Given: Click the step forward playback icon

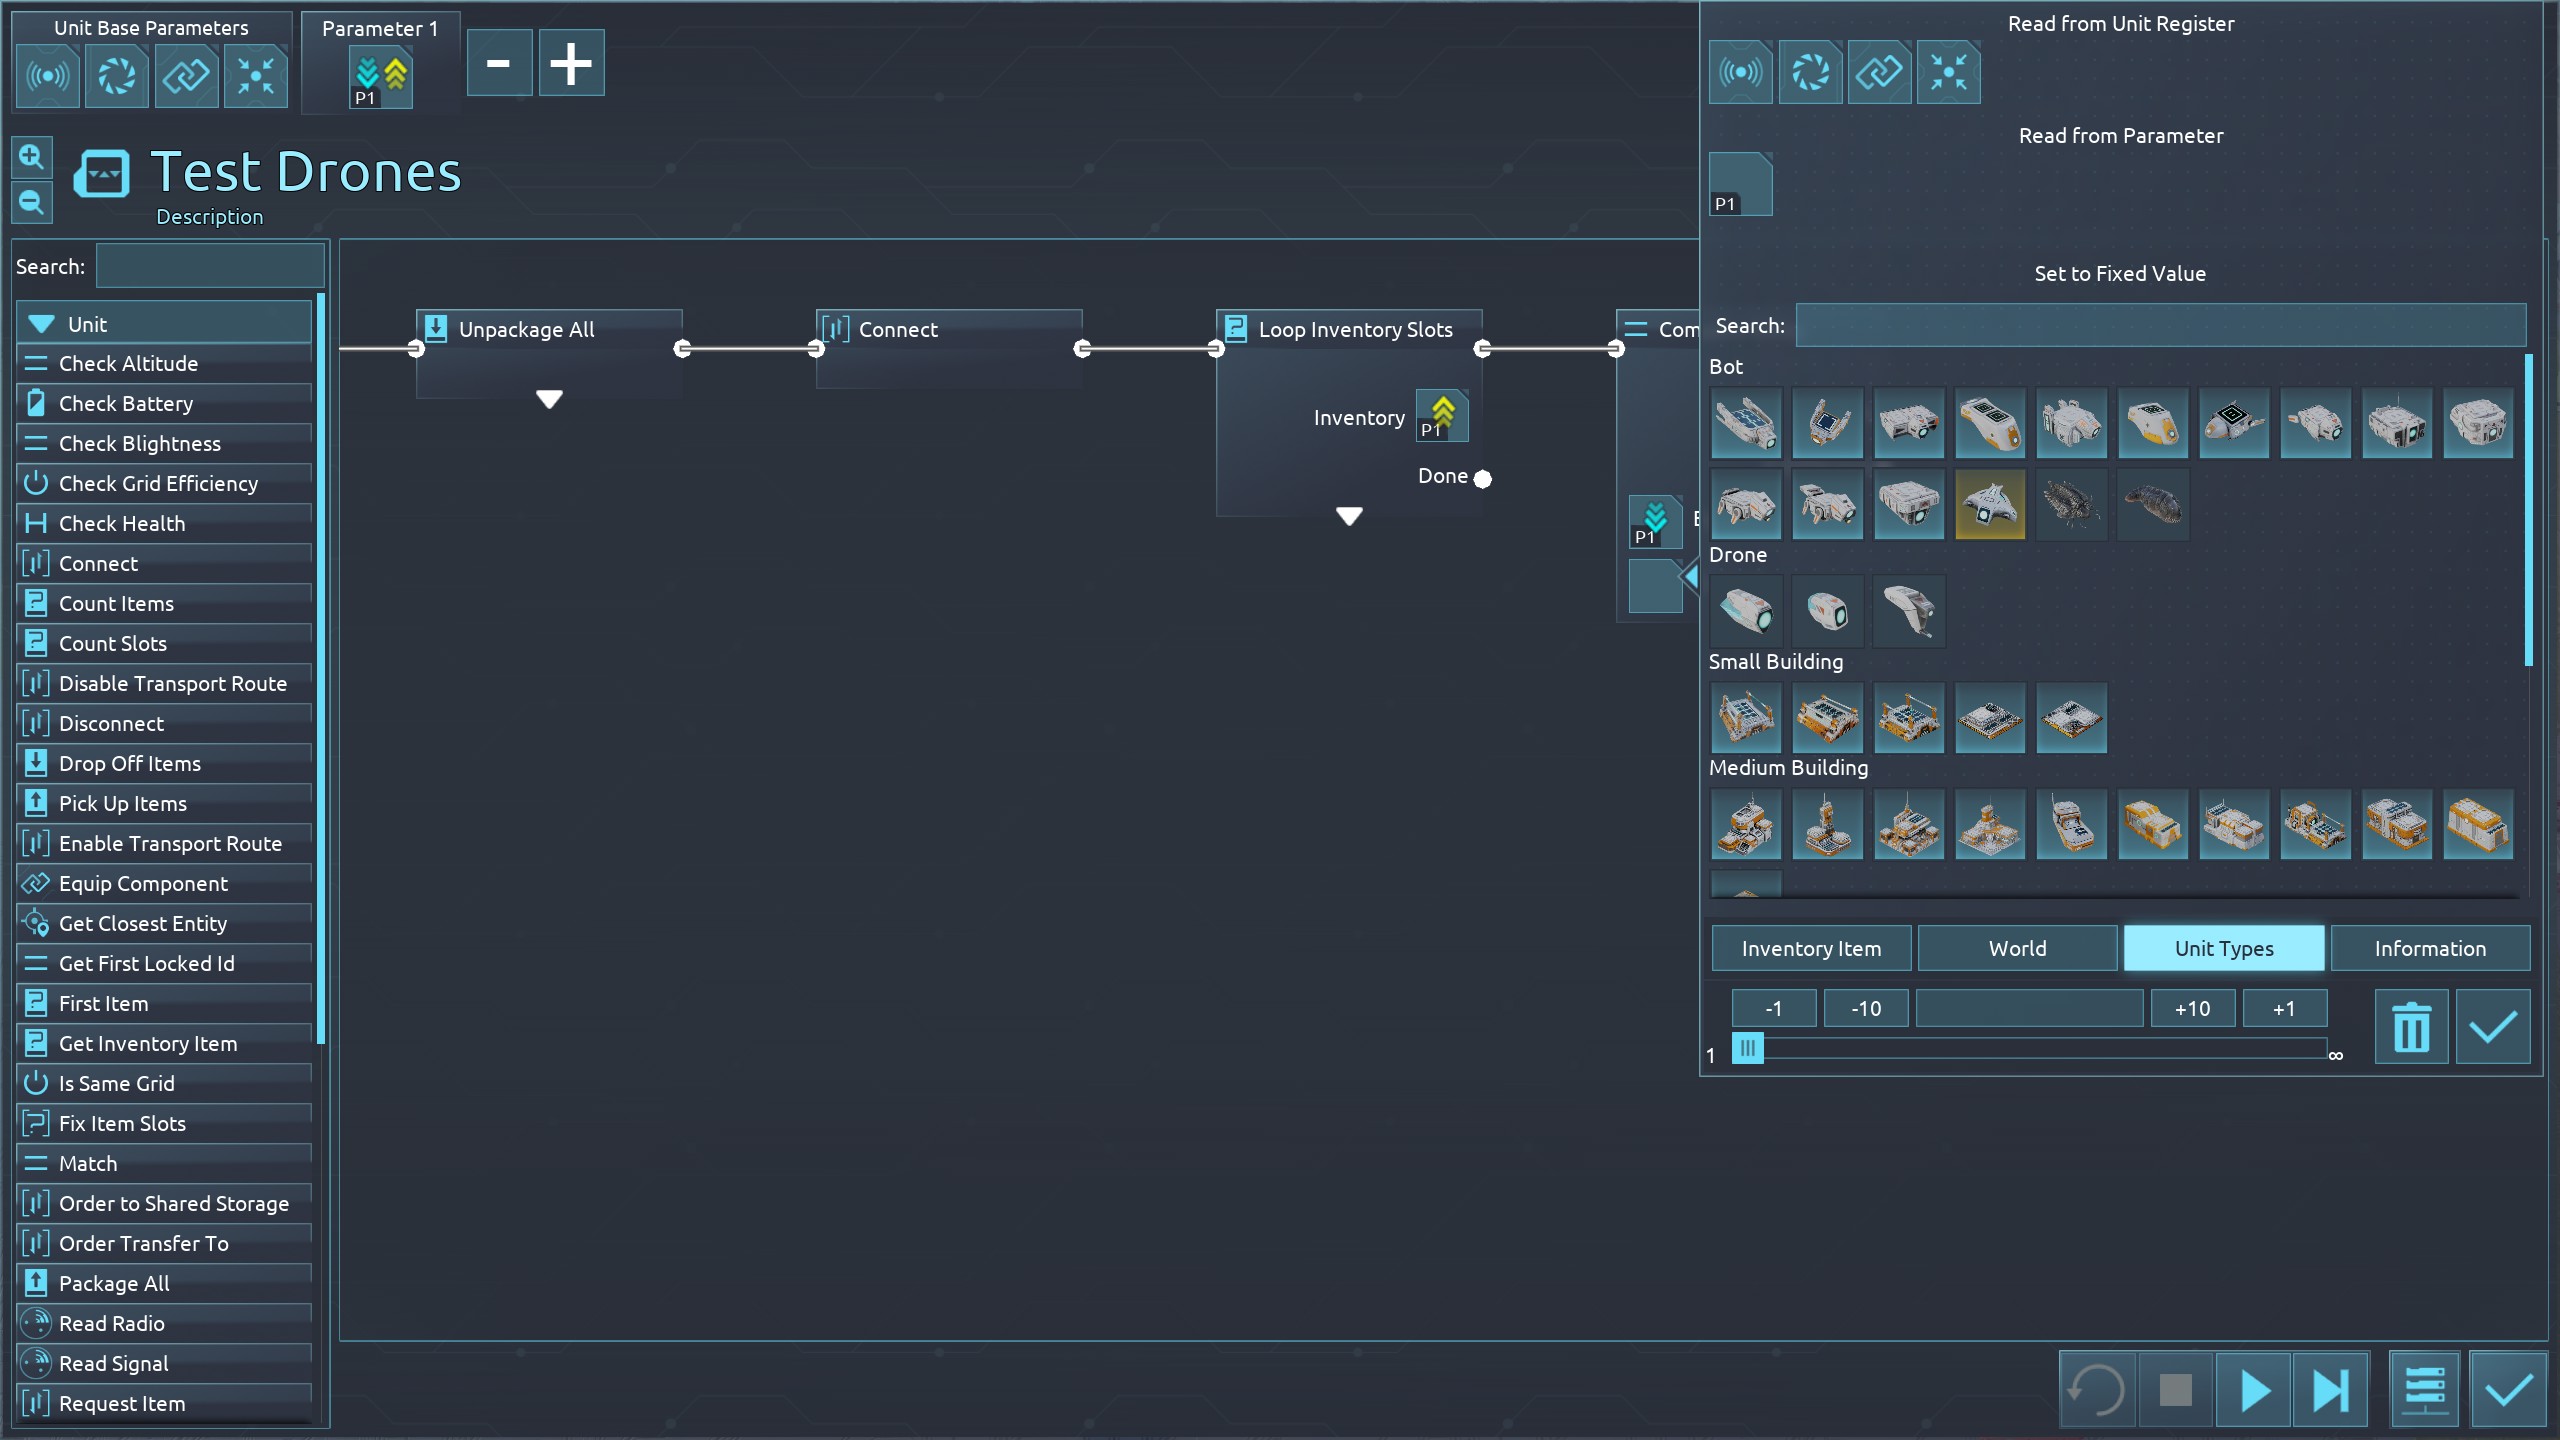Looking at the screenshot, I should click(x=2330, y=1390).
